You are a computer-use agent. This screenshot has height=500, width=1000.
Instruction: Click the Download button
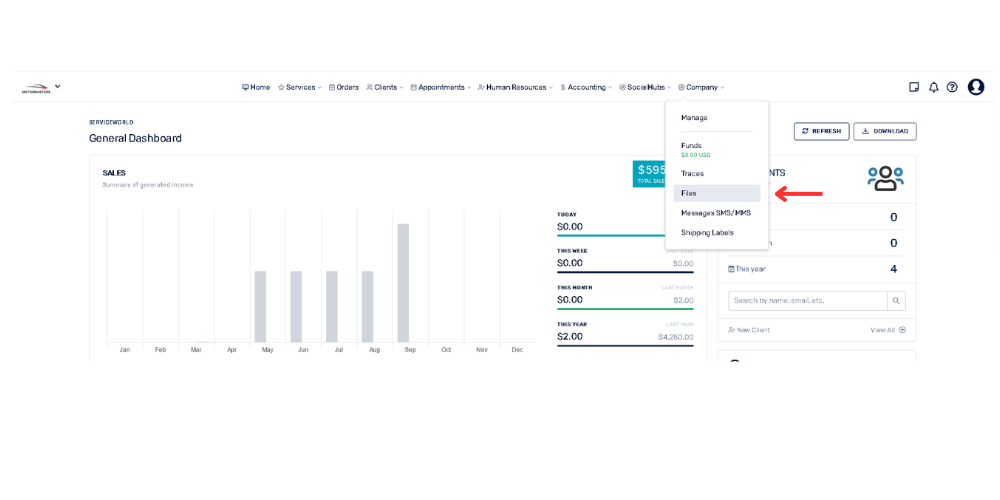click(884, 131)
